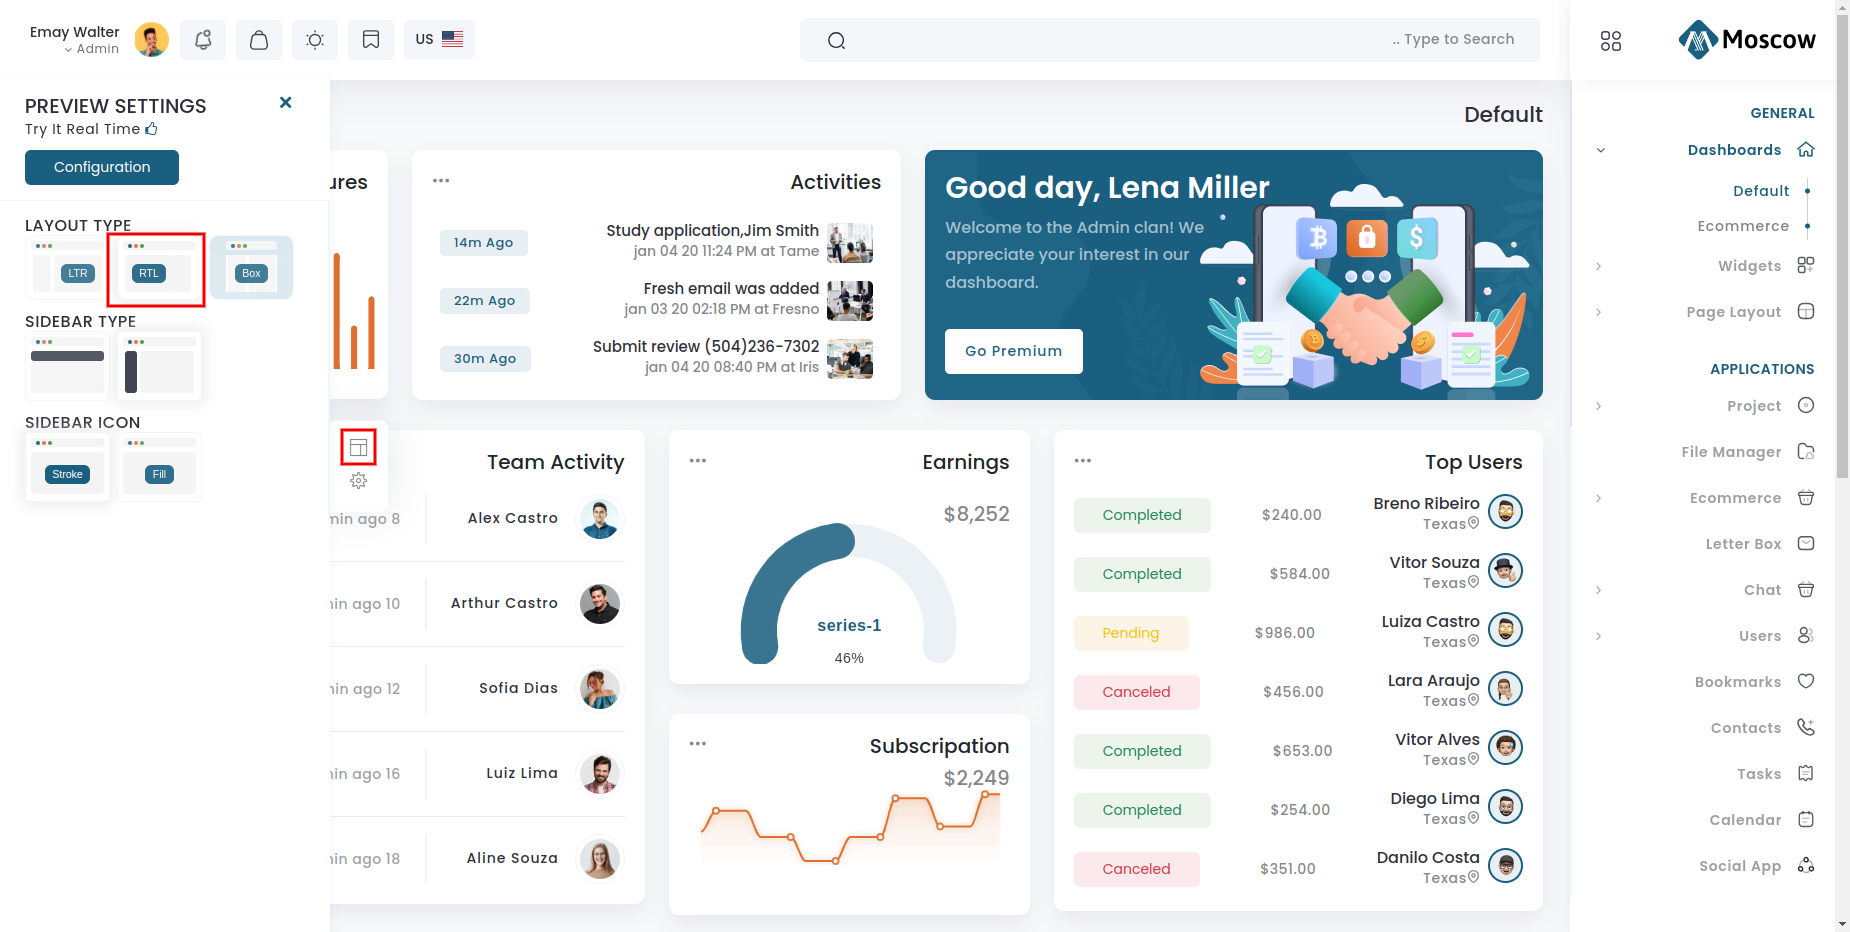Open the US language dropdown
The width and height of the screenshot is (1850, 932).
tap(439, 40)
